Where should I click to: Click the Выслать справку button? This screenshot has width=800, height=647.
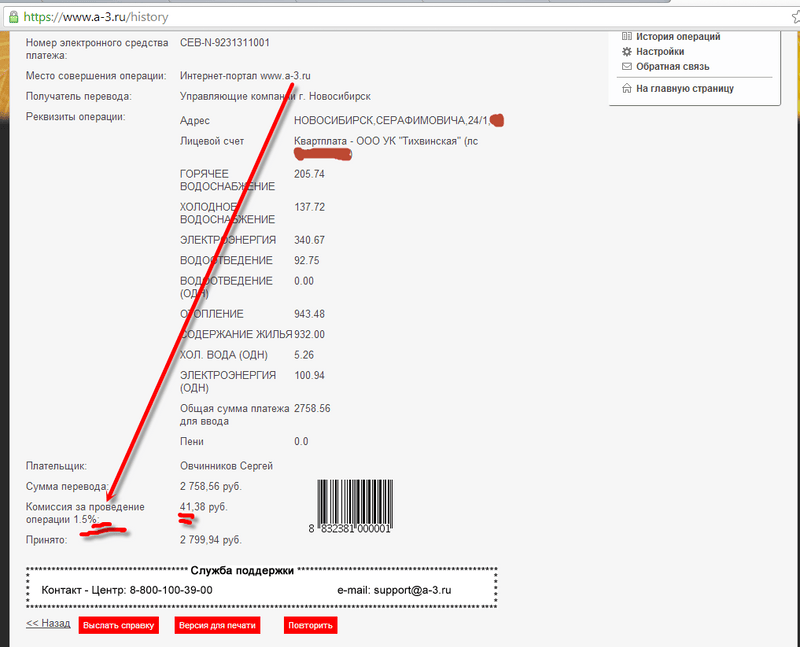[x=118, y=625]
